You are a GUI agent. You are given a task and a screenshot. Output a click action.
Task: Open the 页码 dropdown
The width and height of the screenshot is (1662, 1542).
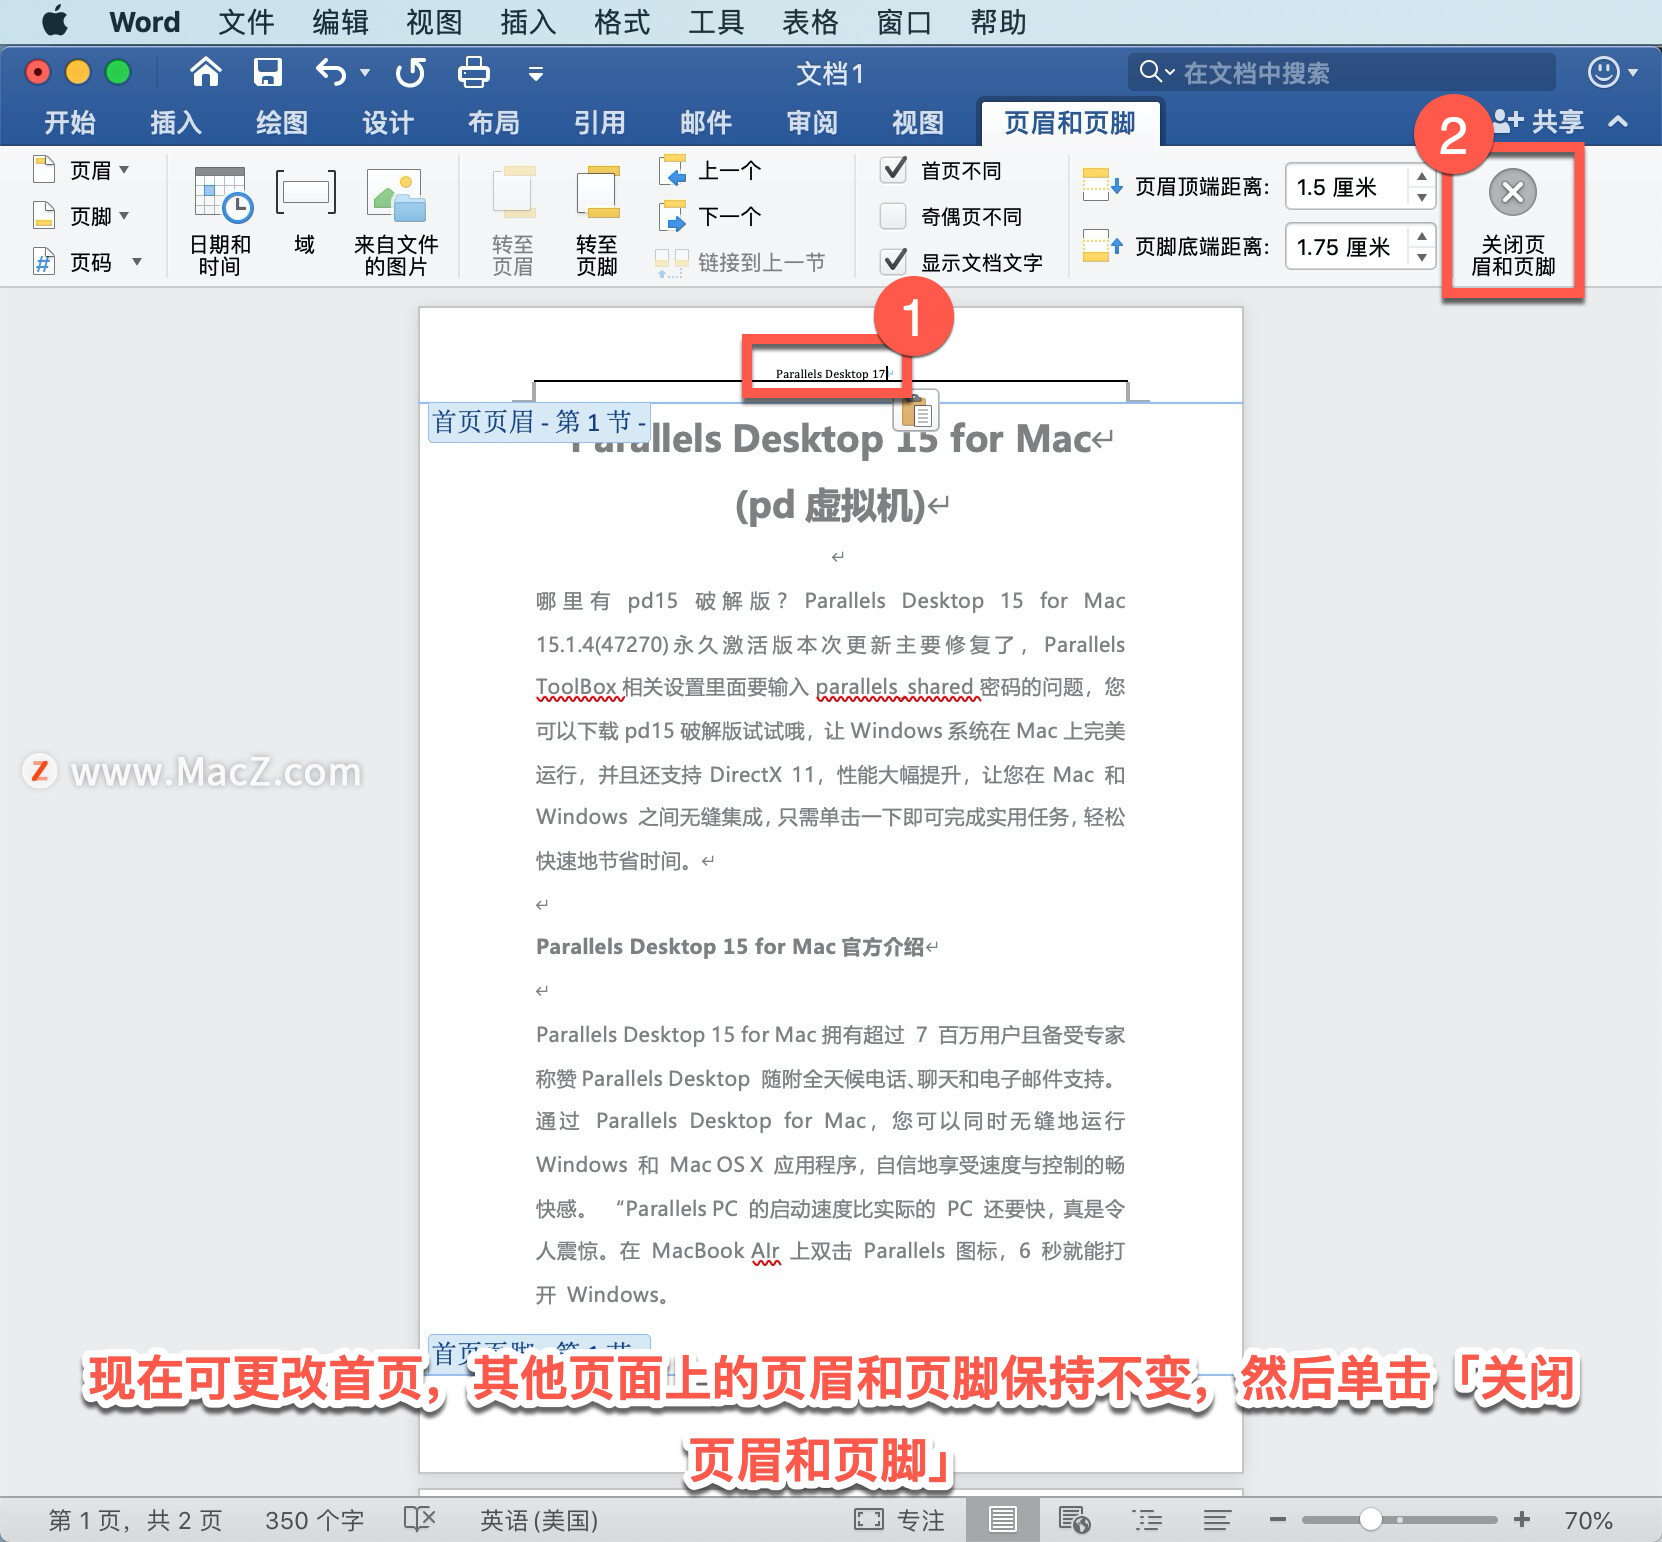coord(87,262)
